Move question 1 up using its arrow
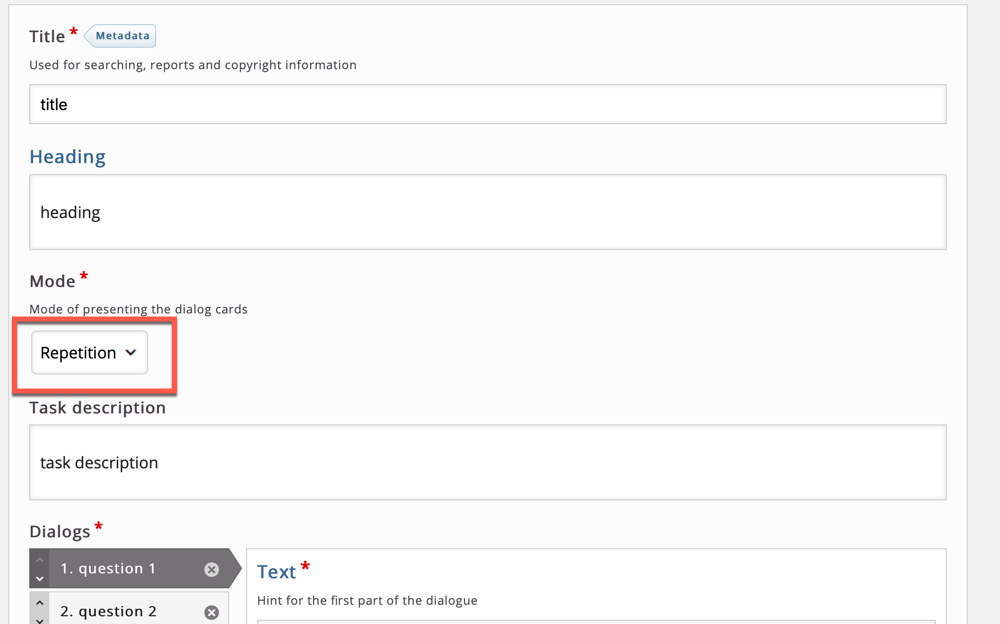 tap(40, 560)
